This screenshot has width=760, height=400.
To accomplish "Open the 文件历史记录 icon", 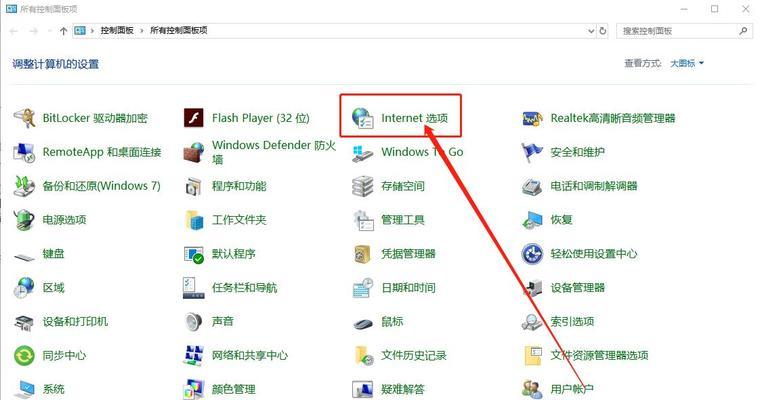I will [363, 356].
